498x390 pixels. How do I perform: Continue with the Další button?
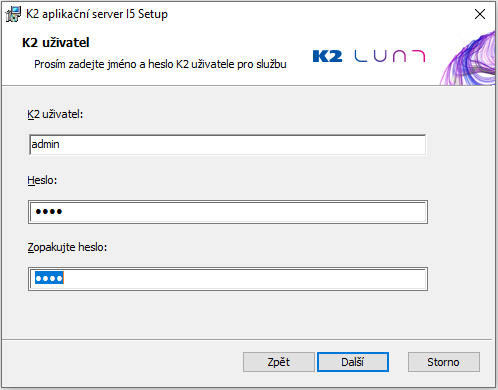click(x=353, y=362)
